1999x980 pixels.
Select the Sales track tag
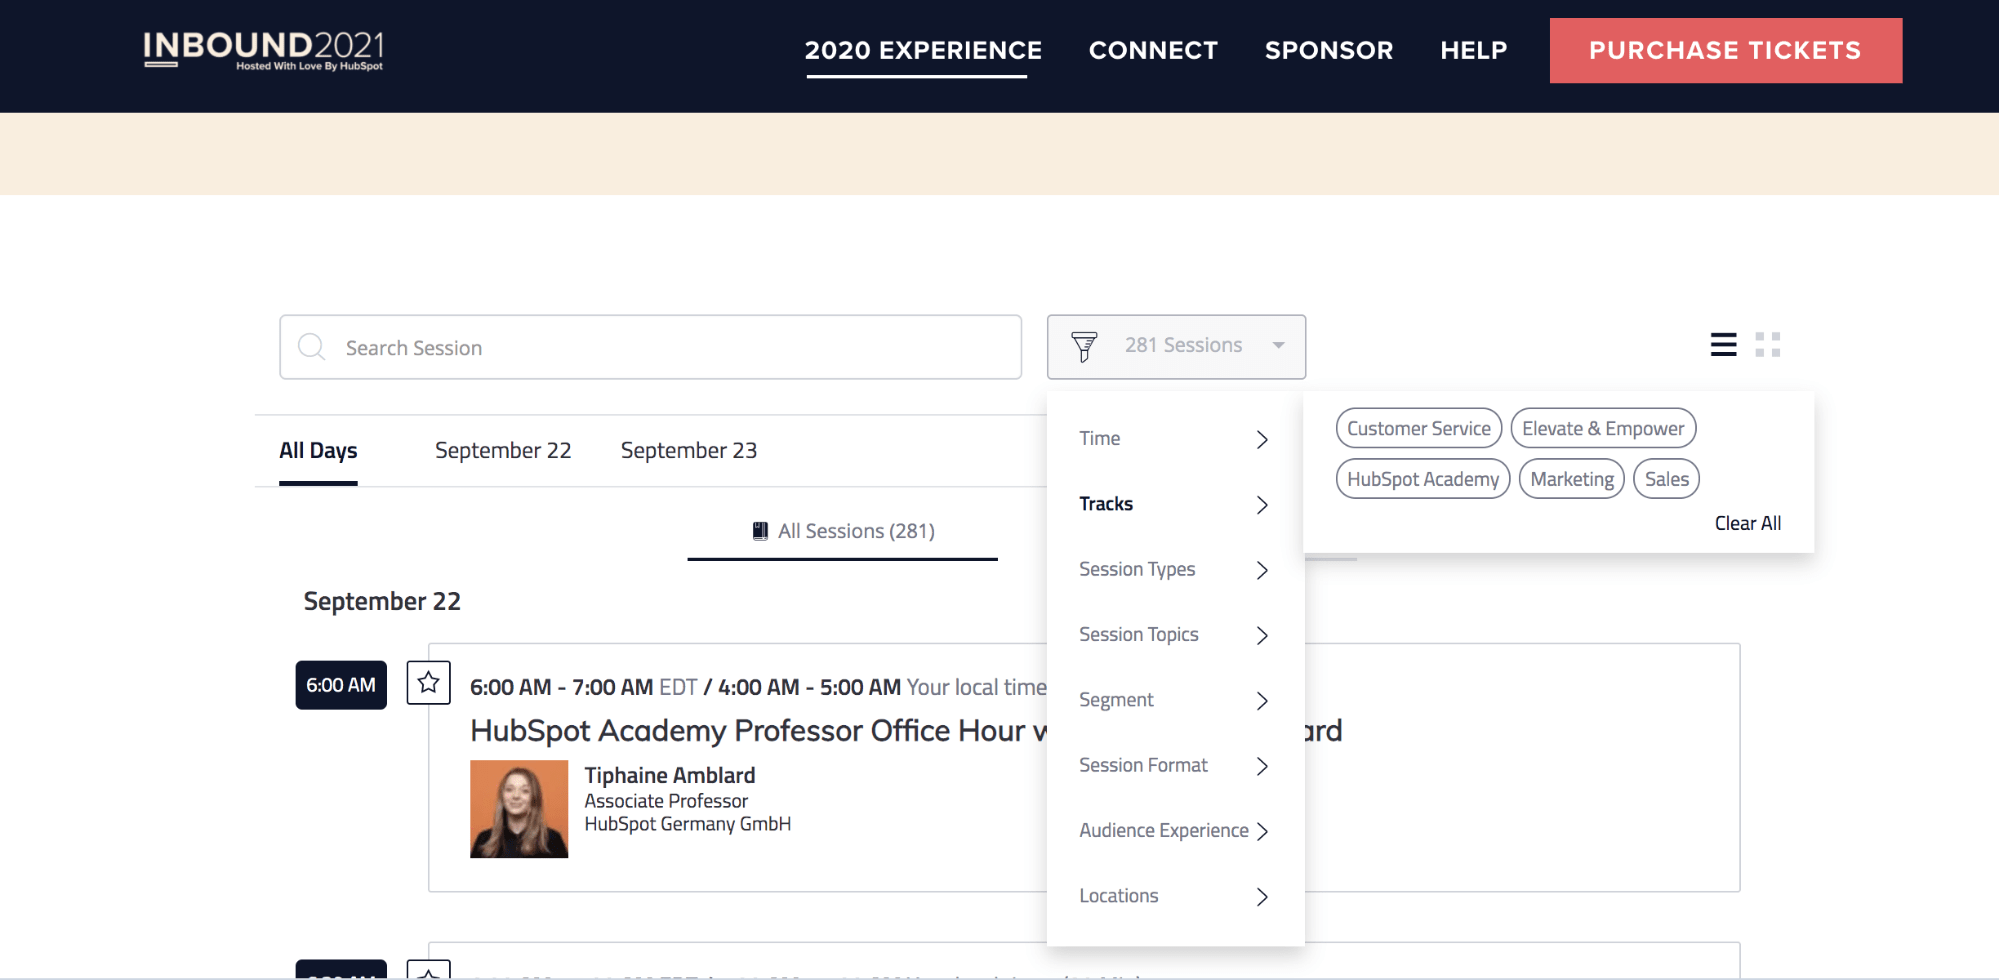1667,479
